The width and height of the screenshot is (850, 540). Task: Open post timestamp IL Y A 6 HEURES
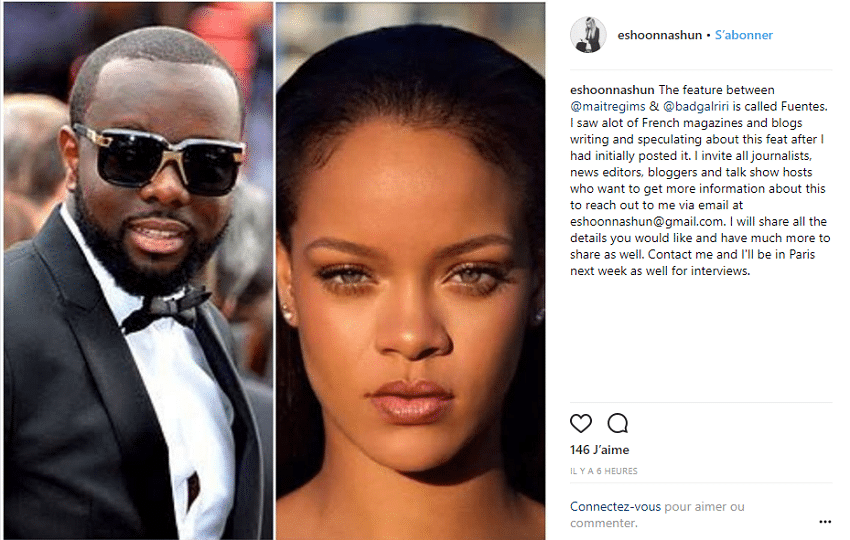(x=604, y=471)
